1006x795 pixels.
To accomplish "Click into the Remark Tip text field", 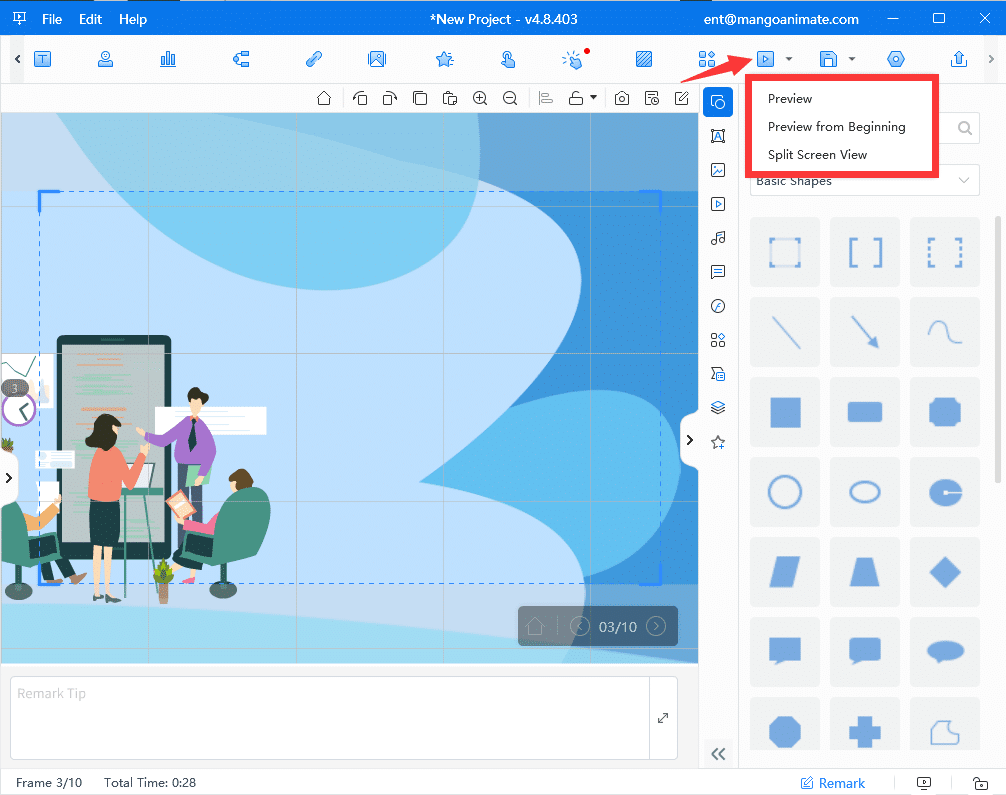I will [x=330, y=717].
